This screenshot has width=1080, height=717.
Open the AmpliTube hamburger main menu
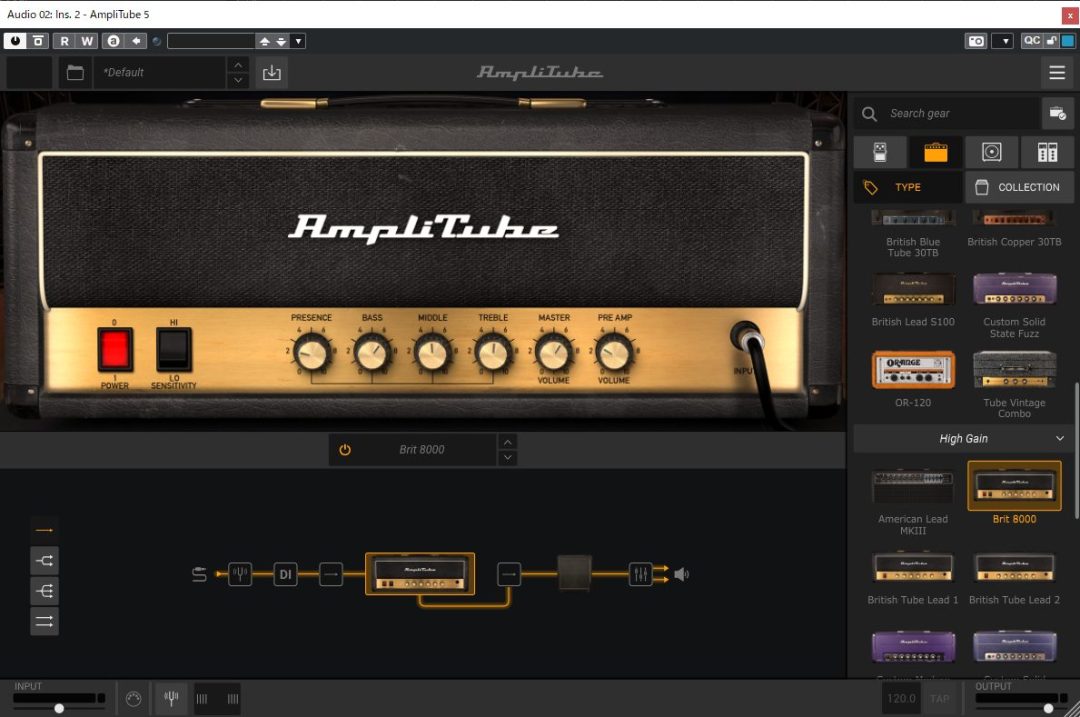(x=1057, y=72)
